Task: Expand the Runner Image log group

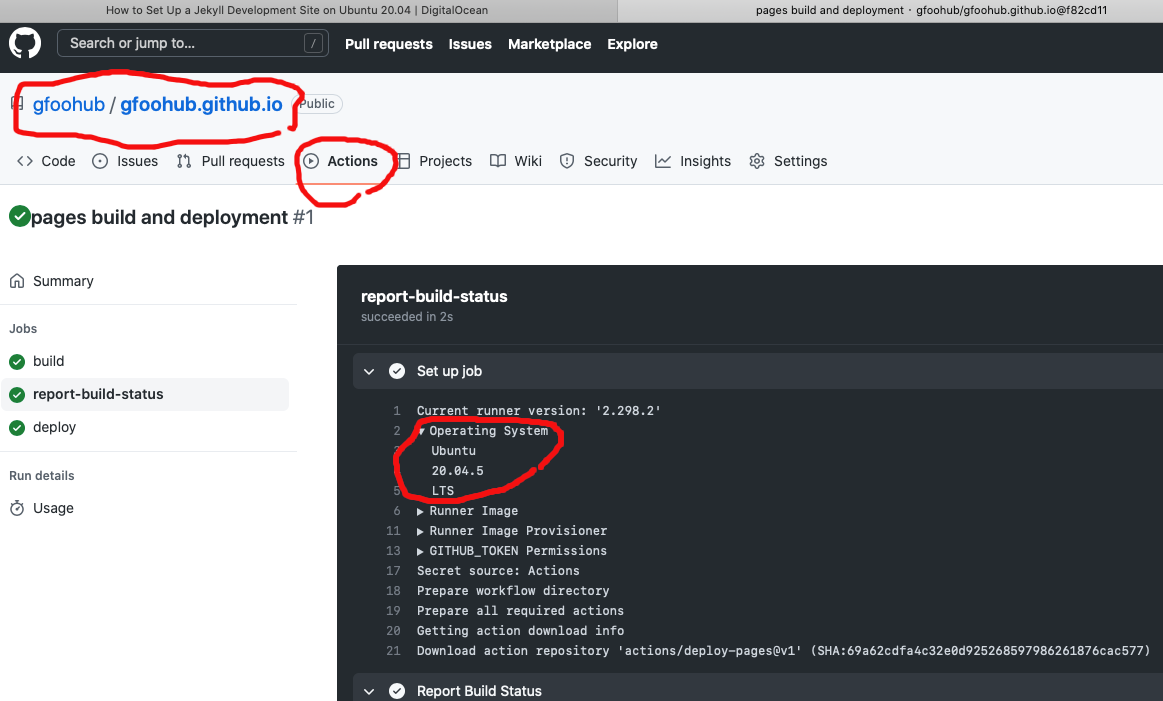Action: click(x=421, y=511)
